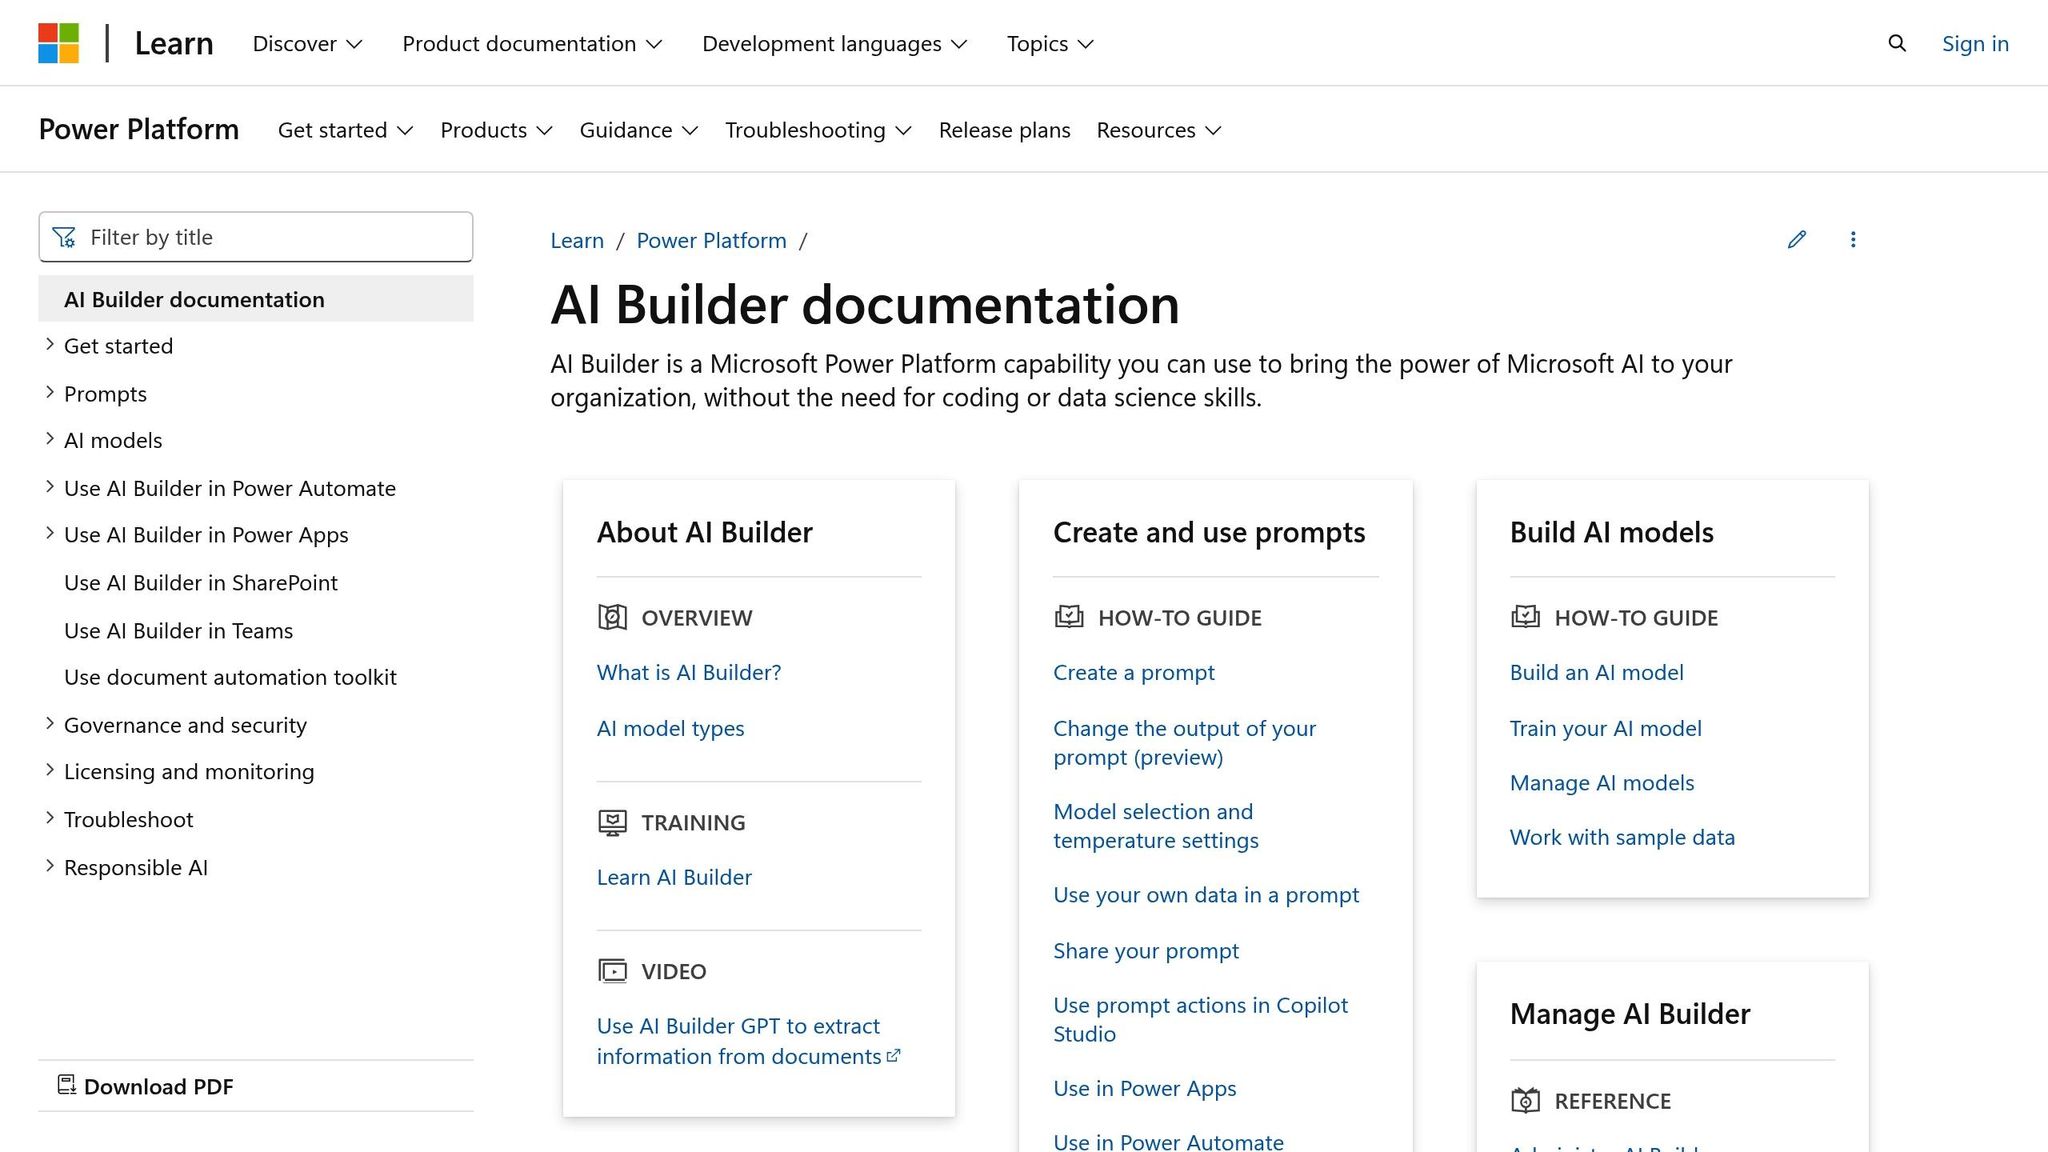Select Use document automation toolkit
The image size is (2048, 1152).
[x=230, y=677]
